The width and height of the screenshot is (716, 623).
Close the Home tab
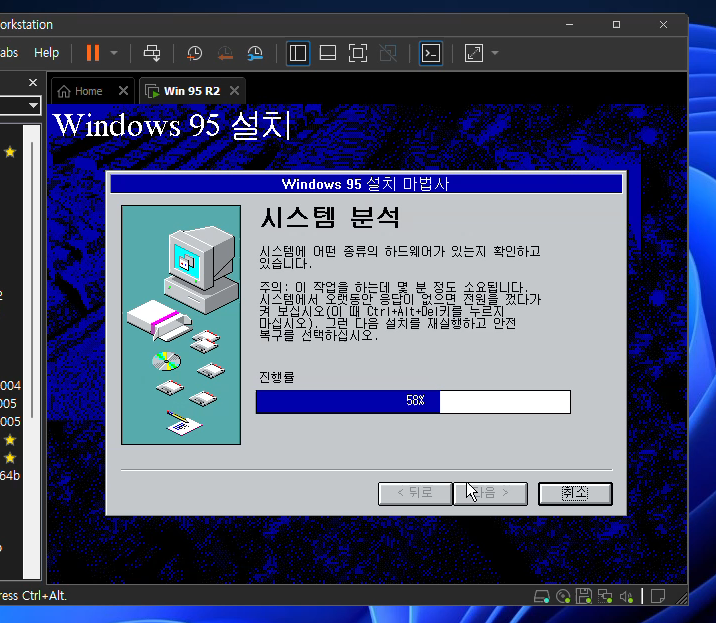[123, 90]
